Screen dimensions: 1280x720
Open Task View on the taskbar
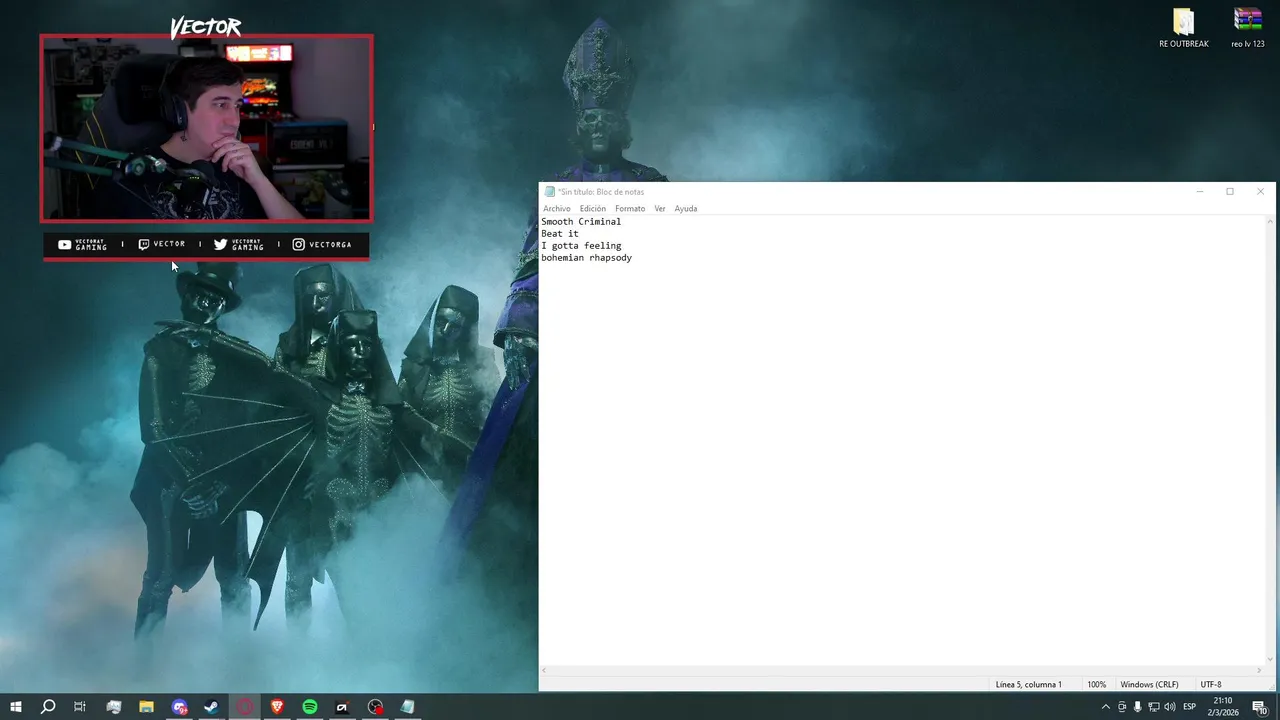[80, 707]
